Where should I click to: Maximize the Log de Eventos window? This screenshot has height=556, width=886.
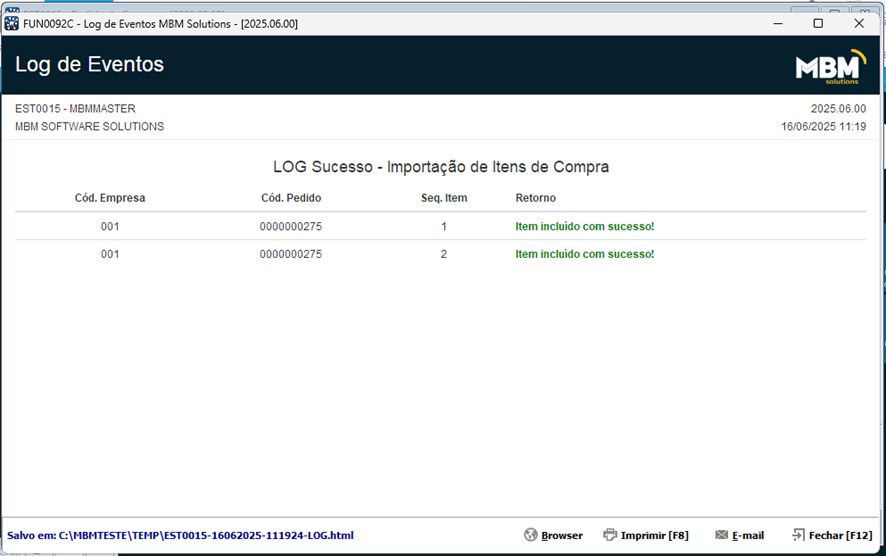(x=818, y=23)
